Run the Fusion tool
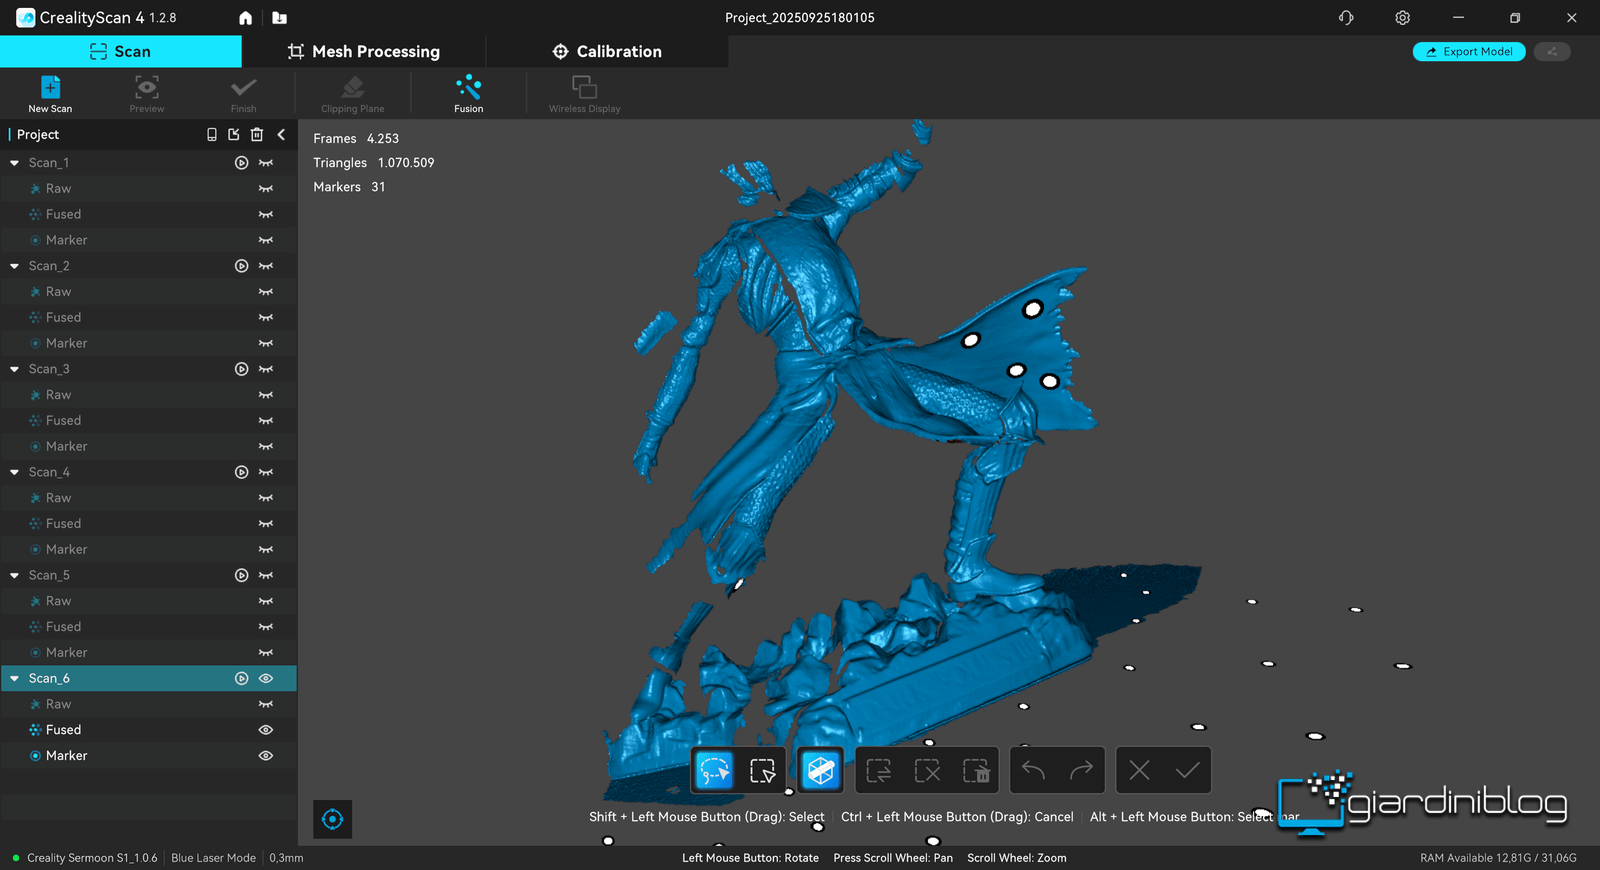 coord(468,93)
